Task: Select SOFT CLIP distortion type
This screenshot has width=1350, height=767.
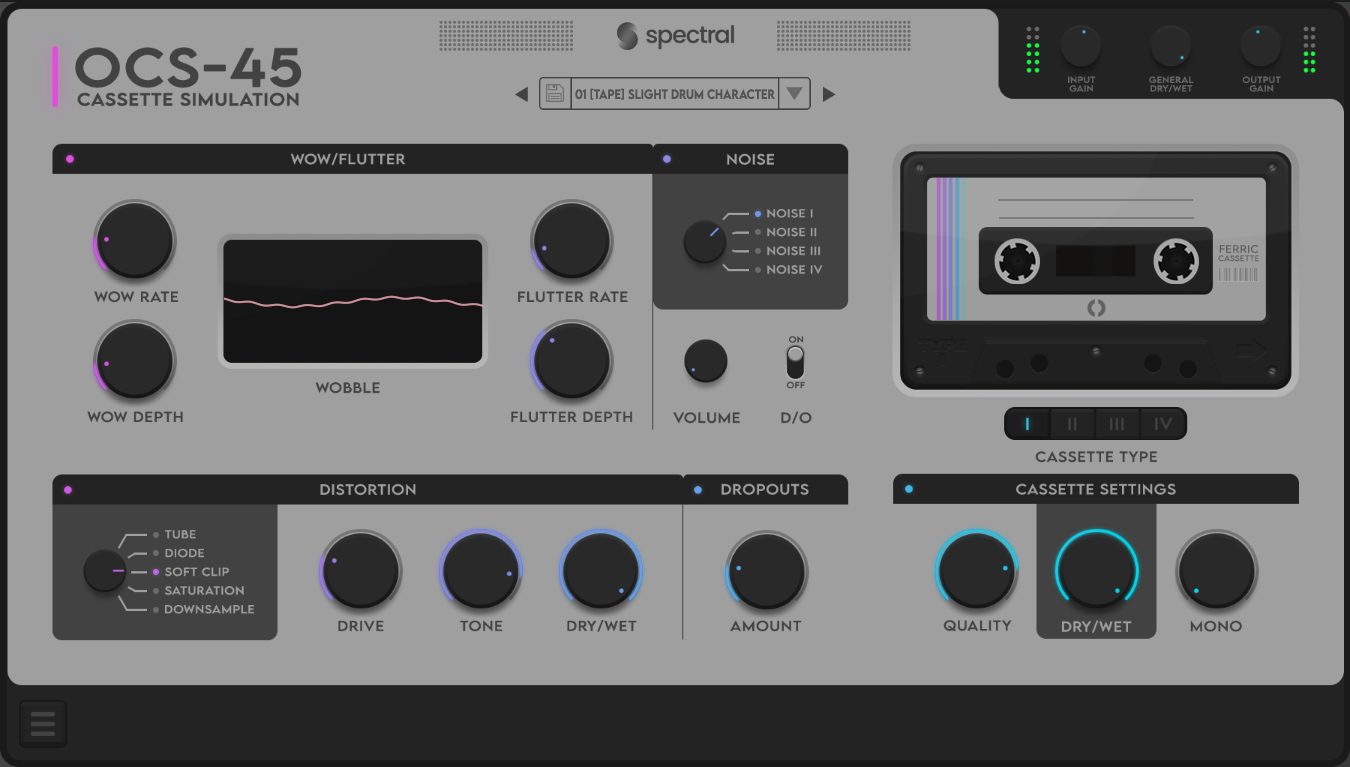Action: tap(190, 572)
